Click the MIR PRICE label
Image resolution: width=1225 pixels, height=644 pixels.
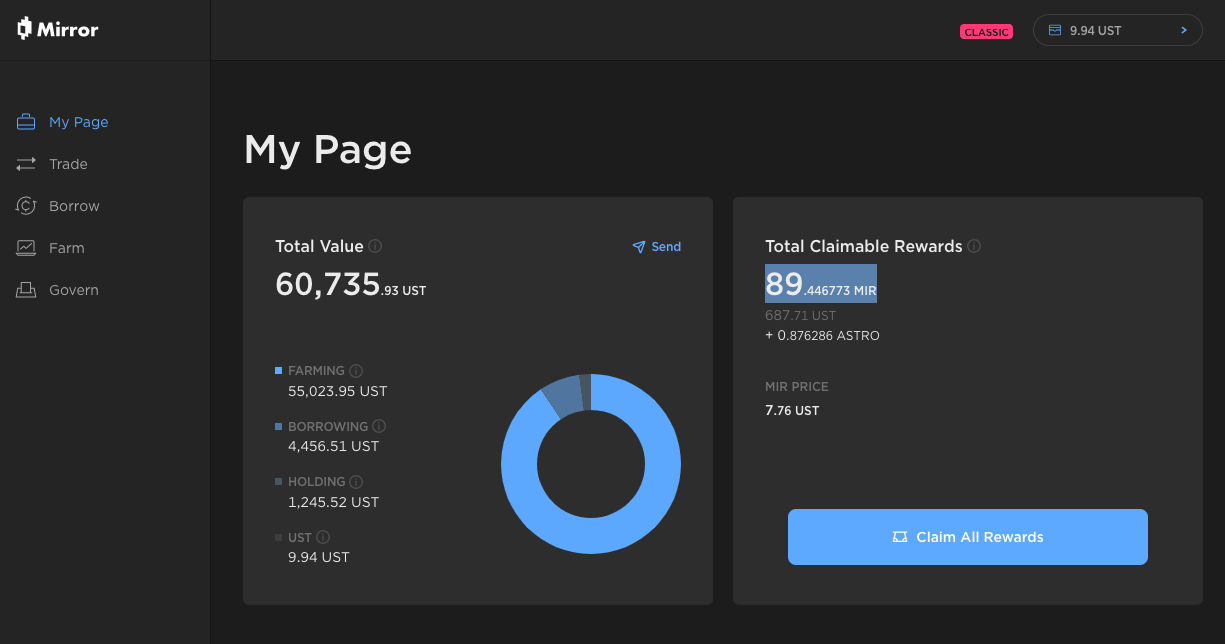[x=797, y=387]
